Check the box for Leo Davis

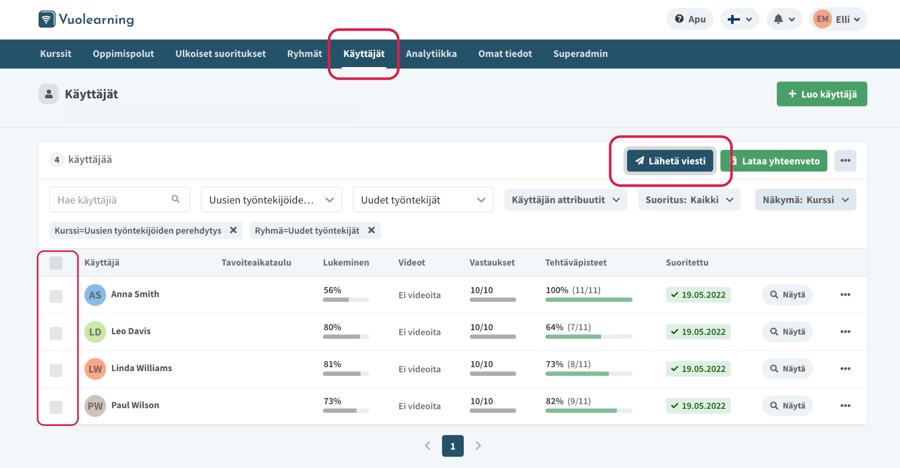(56, 333)
